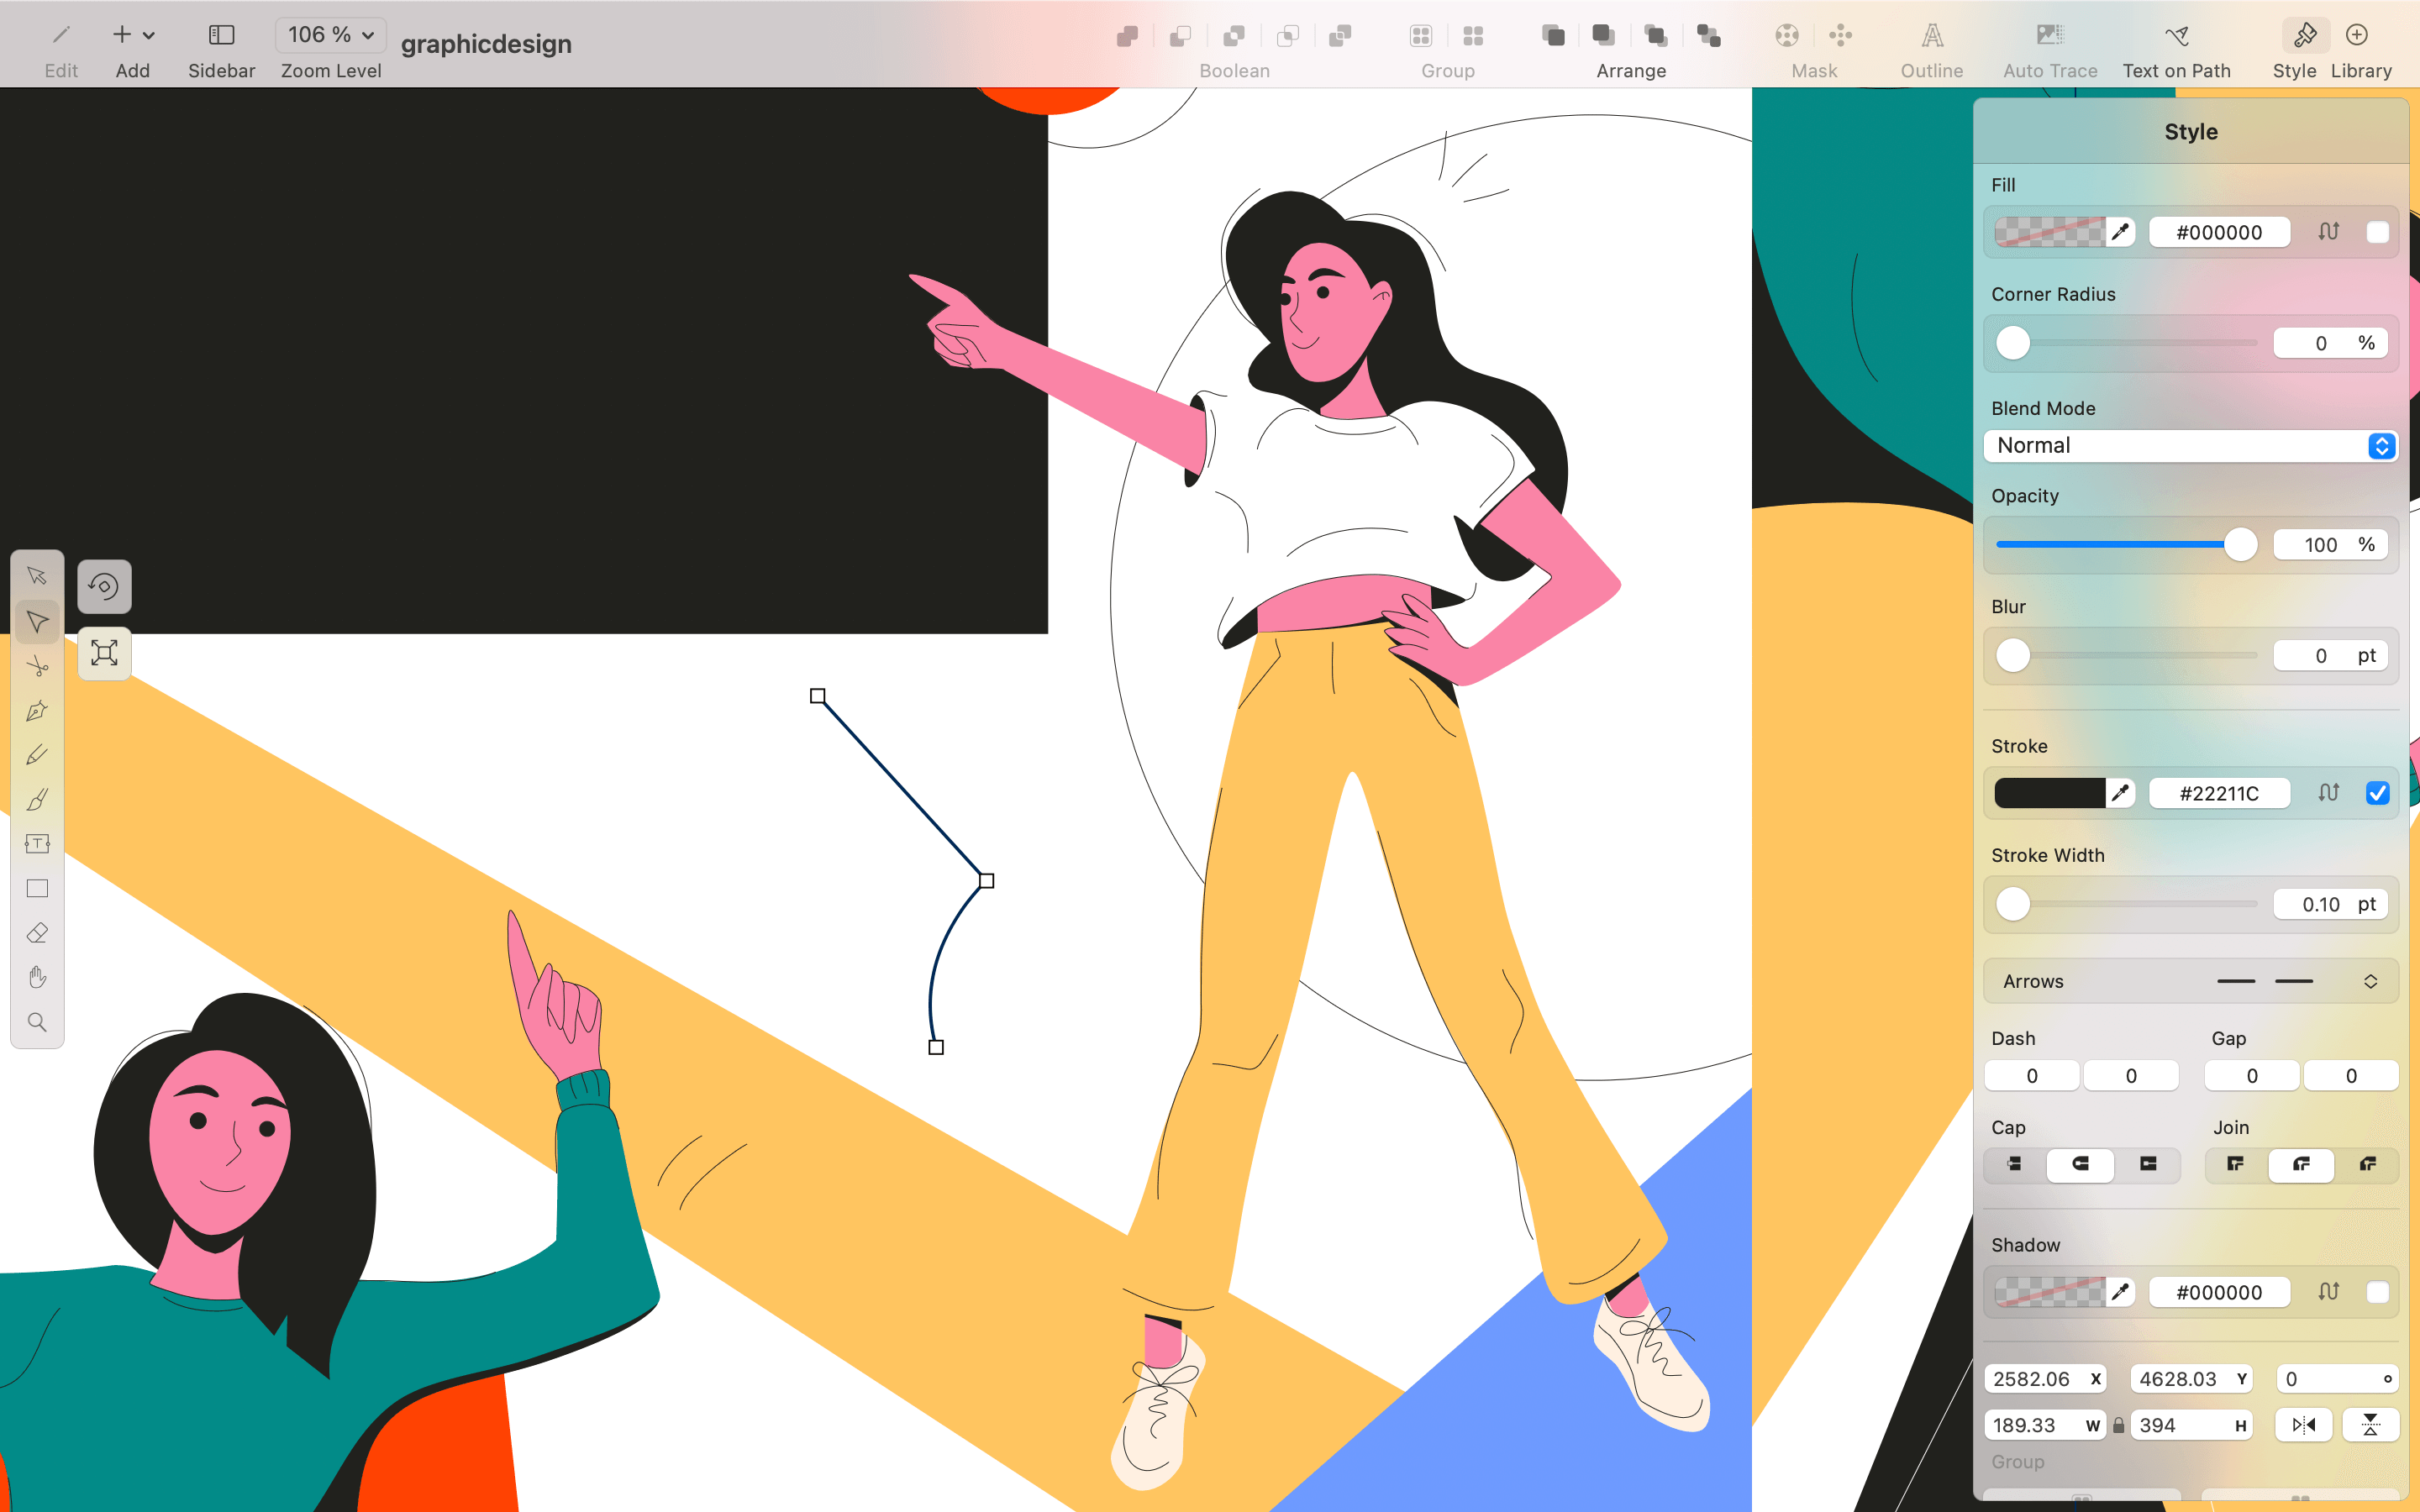Pick Fill color with eyedropper

pyautogui.click(x=2120, y=232)
